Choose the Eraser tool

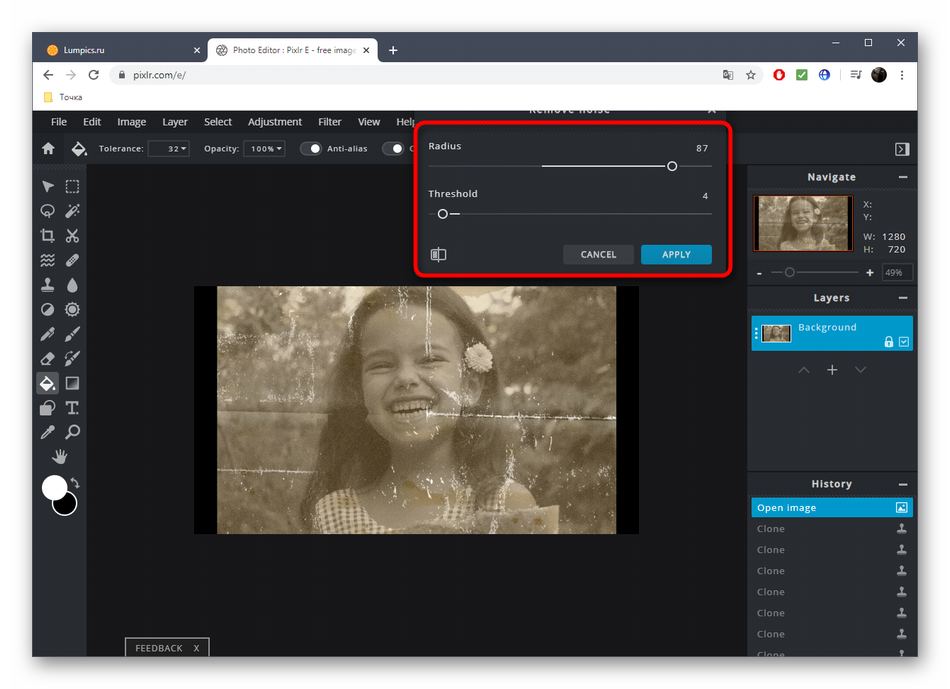pos(47,358)
